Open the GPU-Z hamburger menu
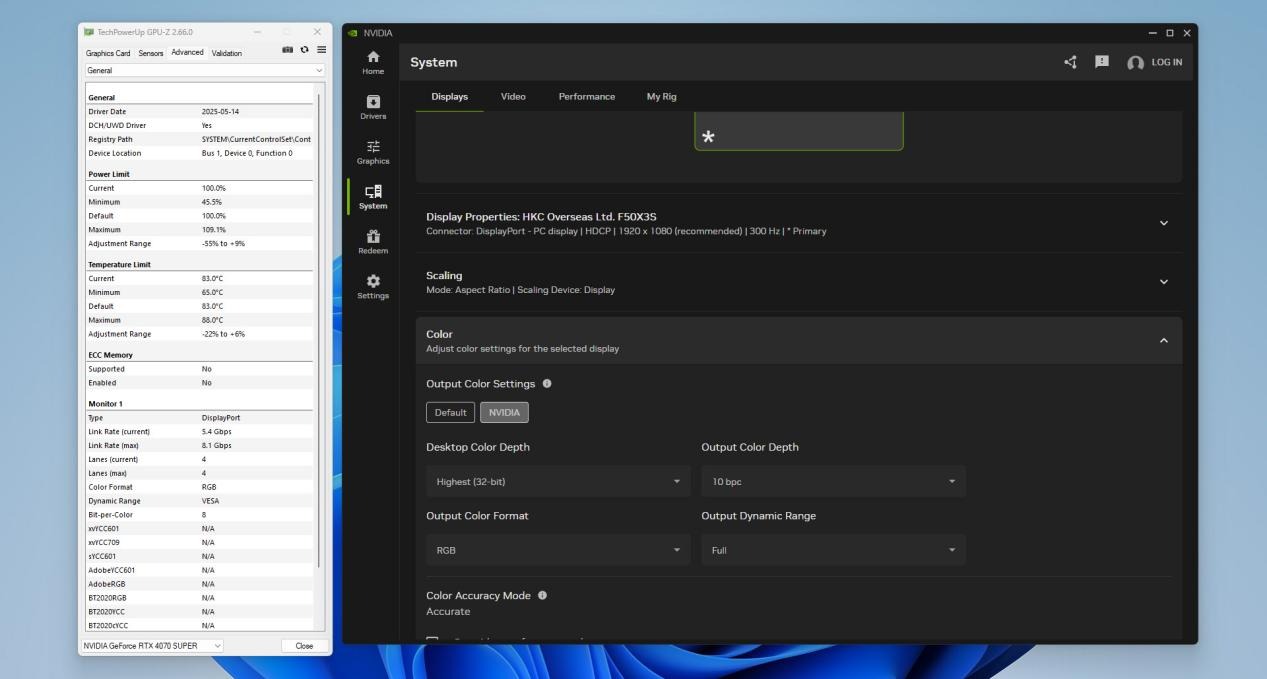 pos(321,50)
